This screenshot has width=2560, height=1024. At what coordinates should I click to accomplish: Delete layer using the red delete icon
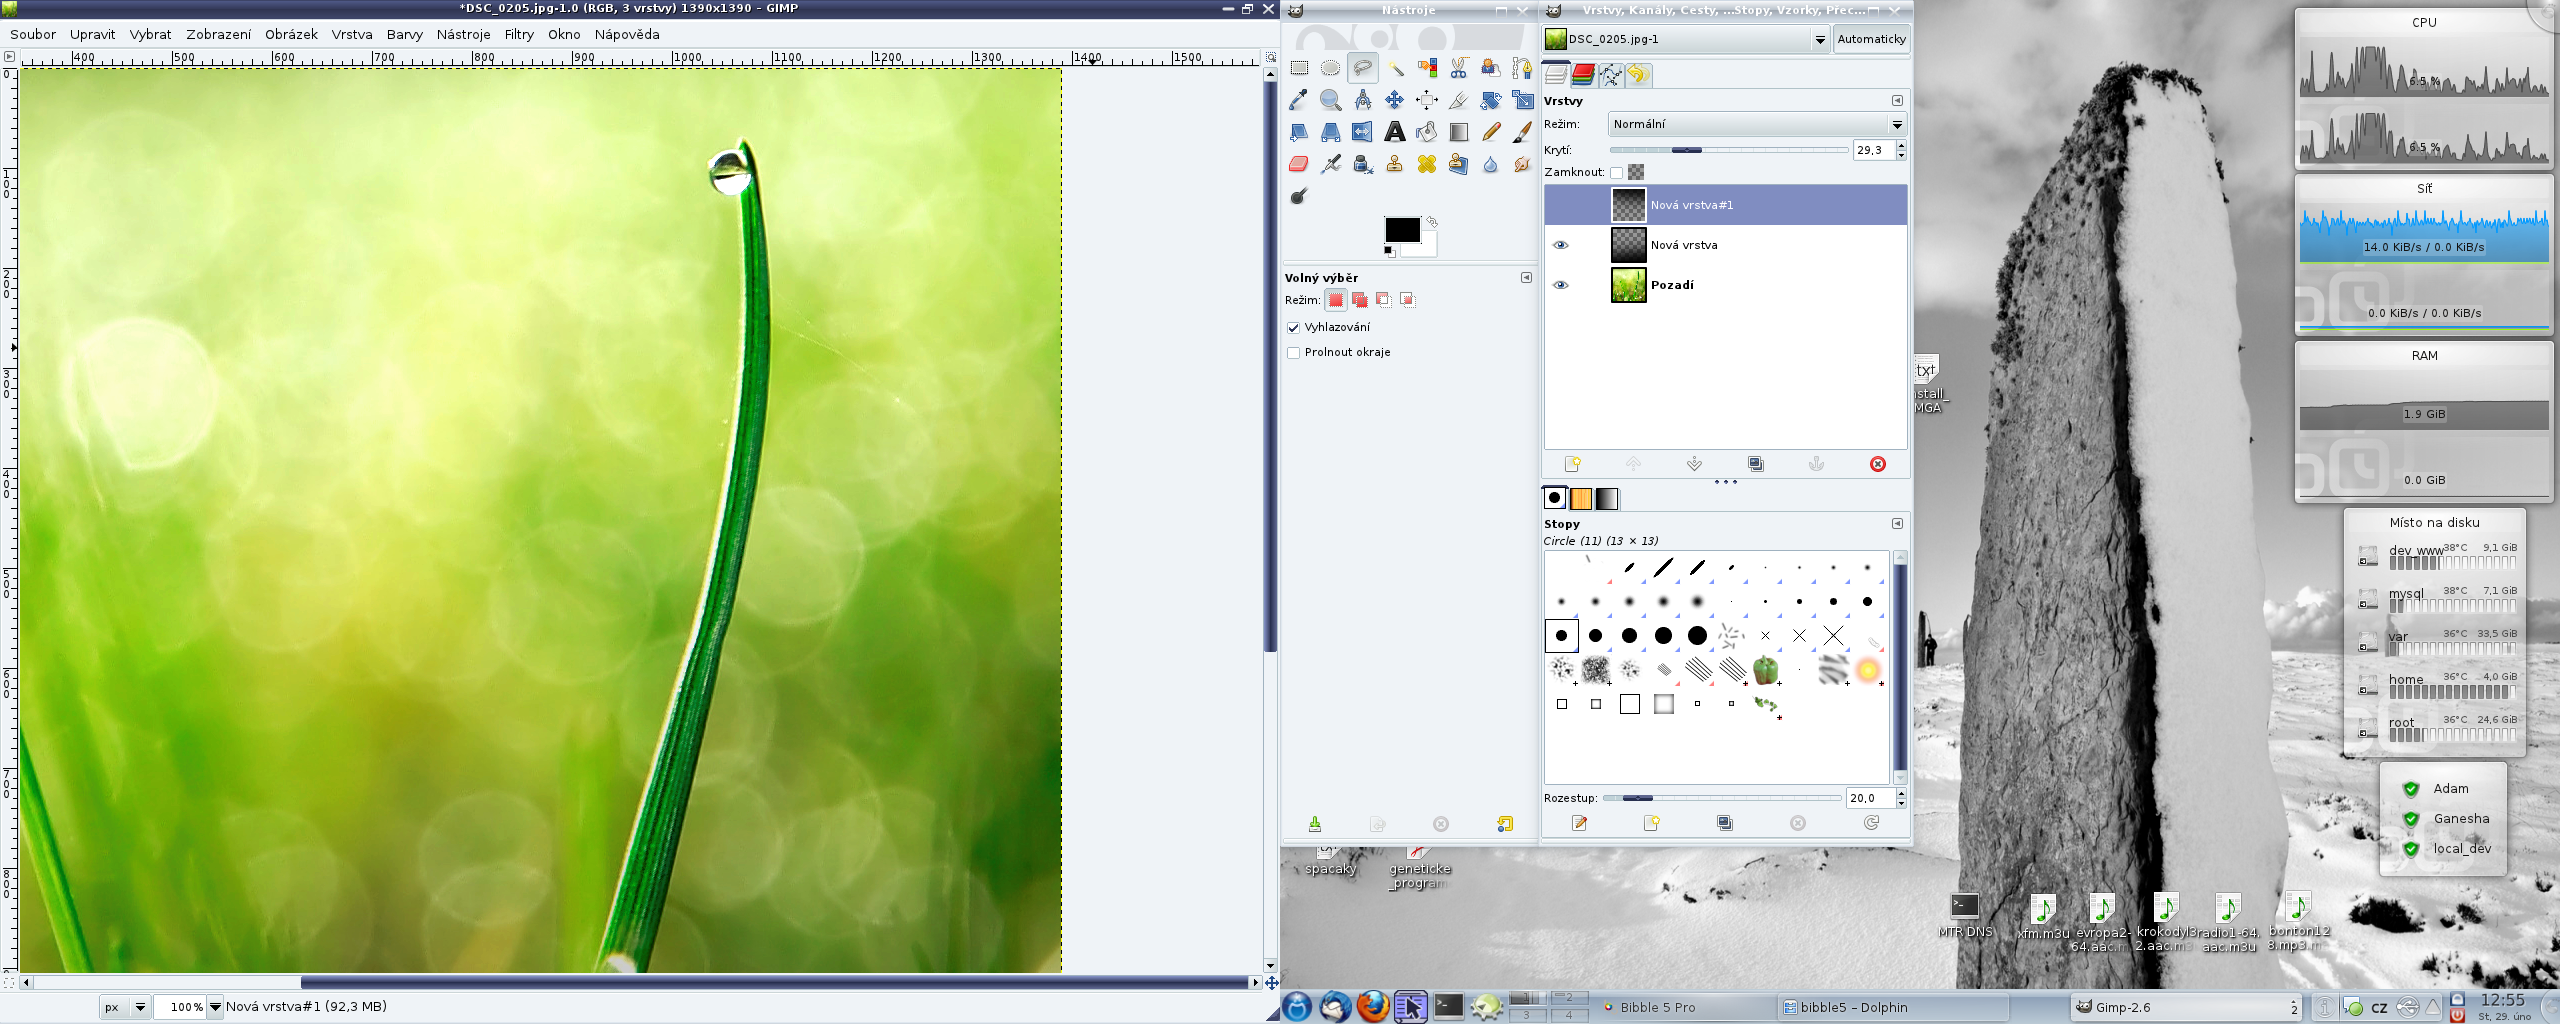1877,464
